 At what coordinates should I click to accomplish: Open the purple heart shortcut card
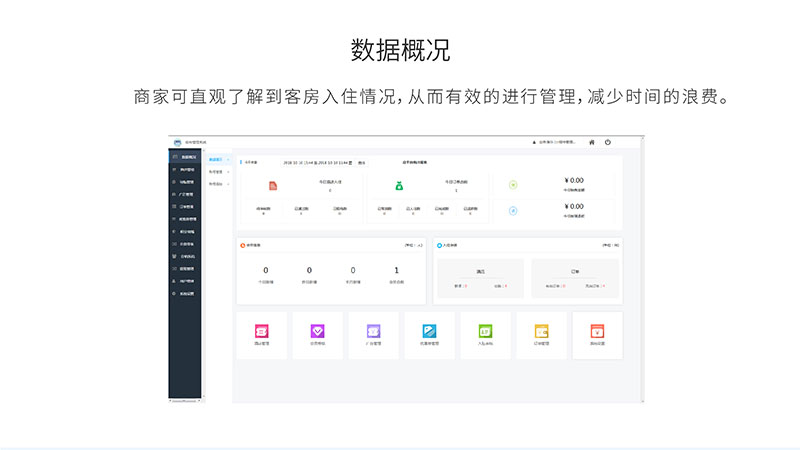[x=317, y=335]
